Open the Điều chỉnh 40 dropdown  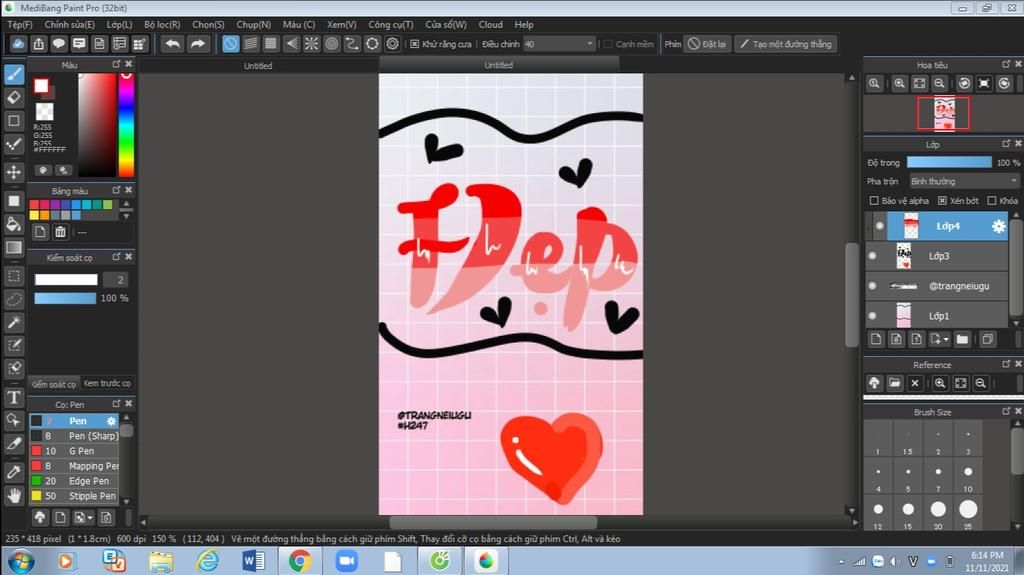[x=559, y=44]
